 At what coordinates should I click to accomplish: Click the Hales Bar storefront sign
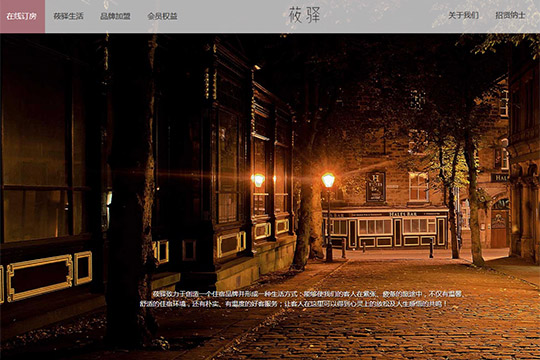403,214
